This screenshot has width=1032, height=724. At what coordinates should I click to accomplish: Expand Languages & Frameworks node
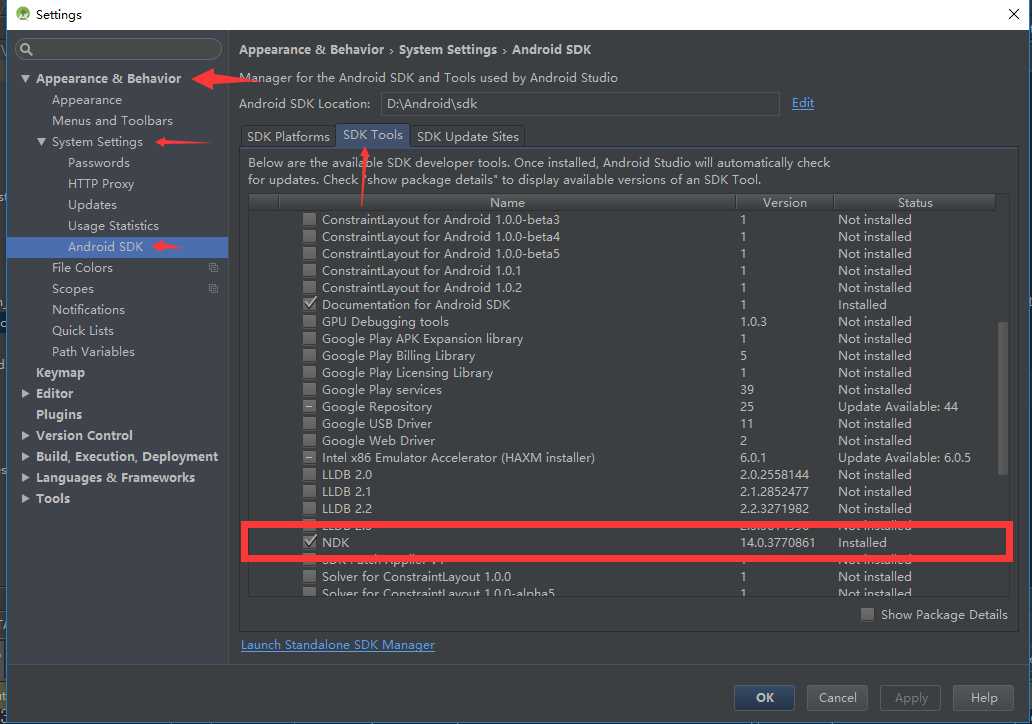tap(25, 478)
